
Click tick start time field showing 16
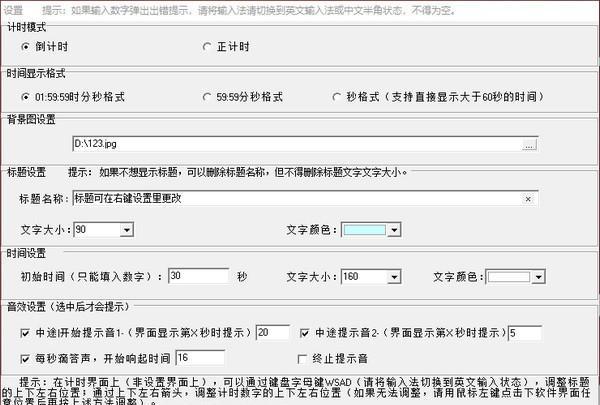tap(200, 358)
